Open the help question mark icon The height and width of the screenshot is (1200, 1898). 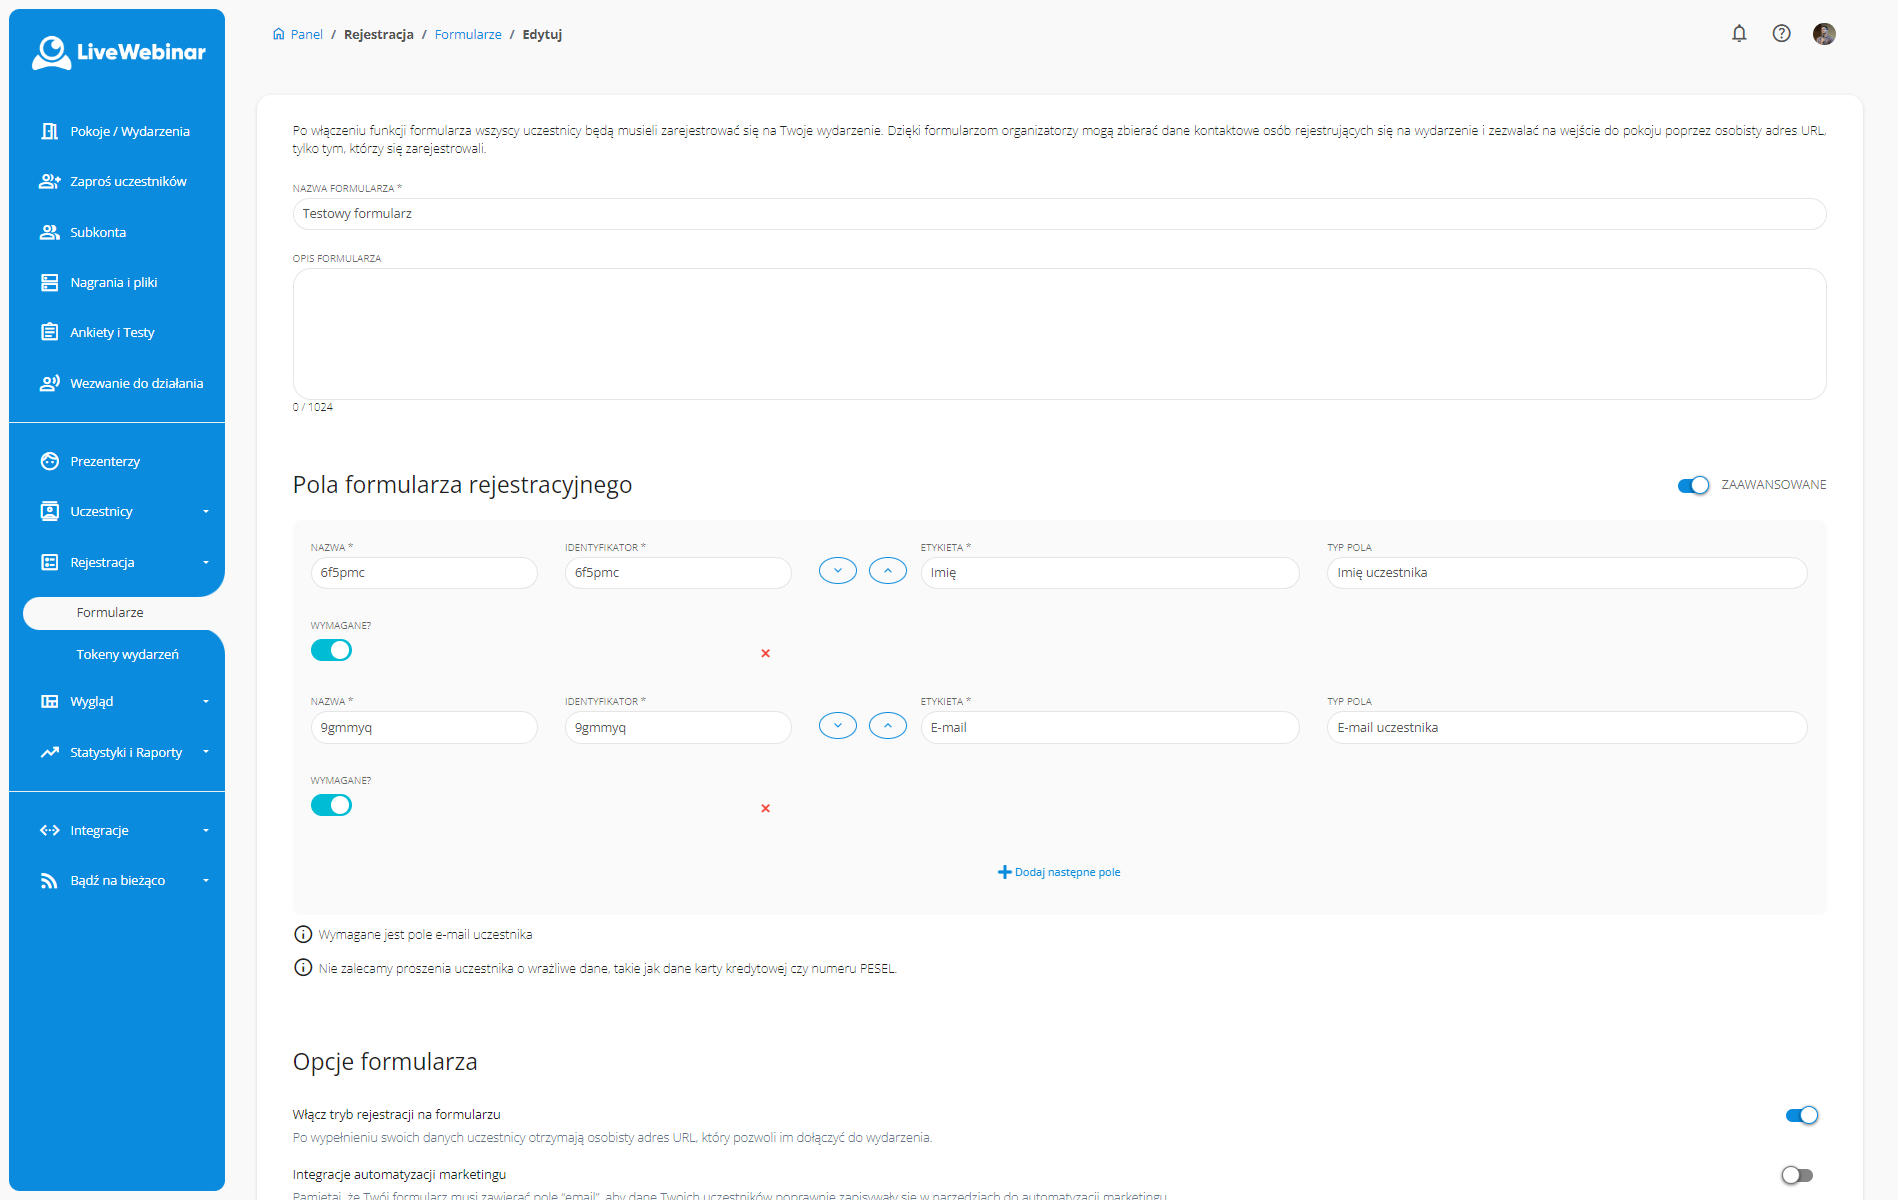coord(1781,34)
